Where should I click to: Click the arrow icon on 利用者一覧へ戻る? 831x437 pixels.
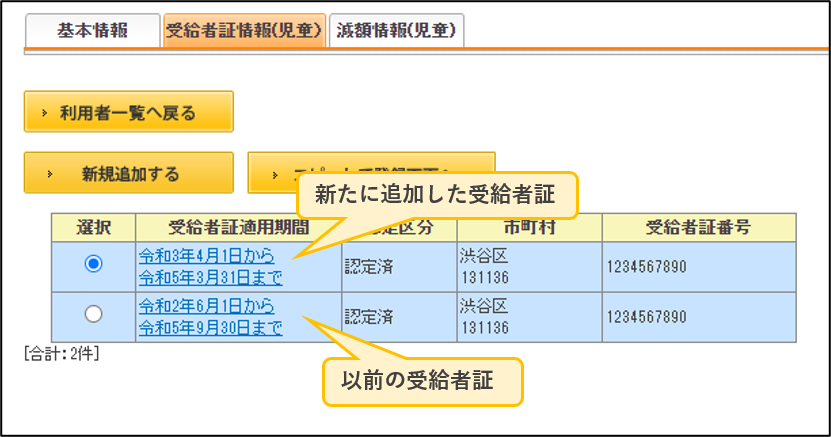click(x=45, y=113)
